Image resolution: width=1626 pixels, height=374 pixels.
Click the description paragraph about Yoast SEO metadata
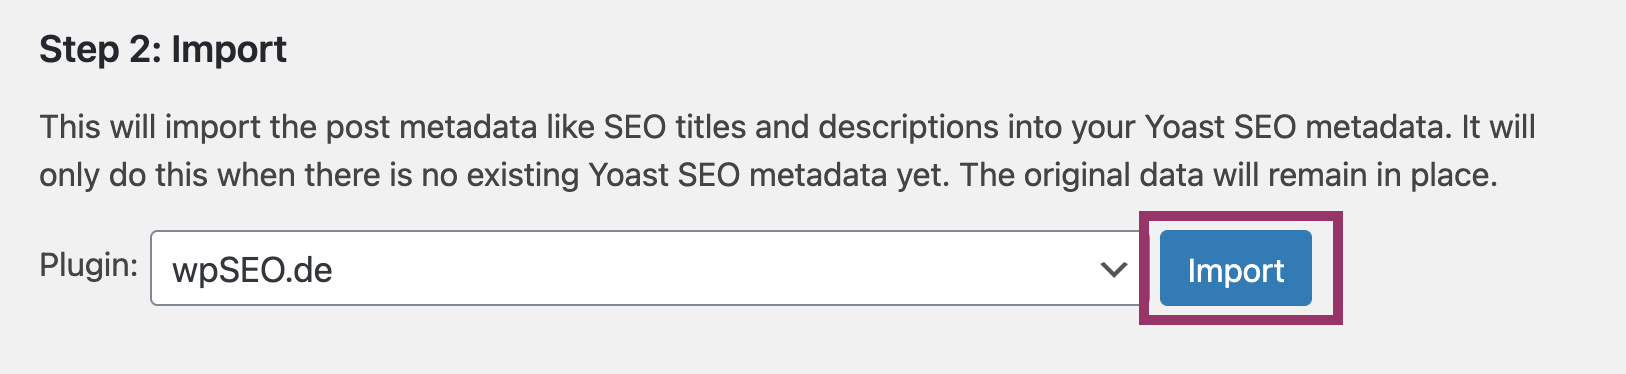pyautogui.click(x=787, y=151)
